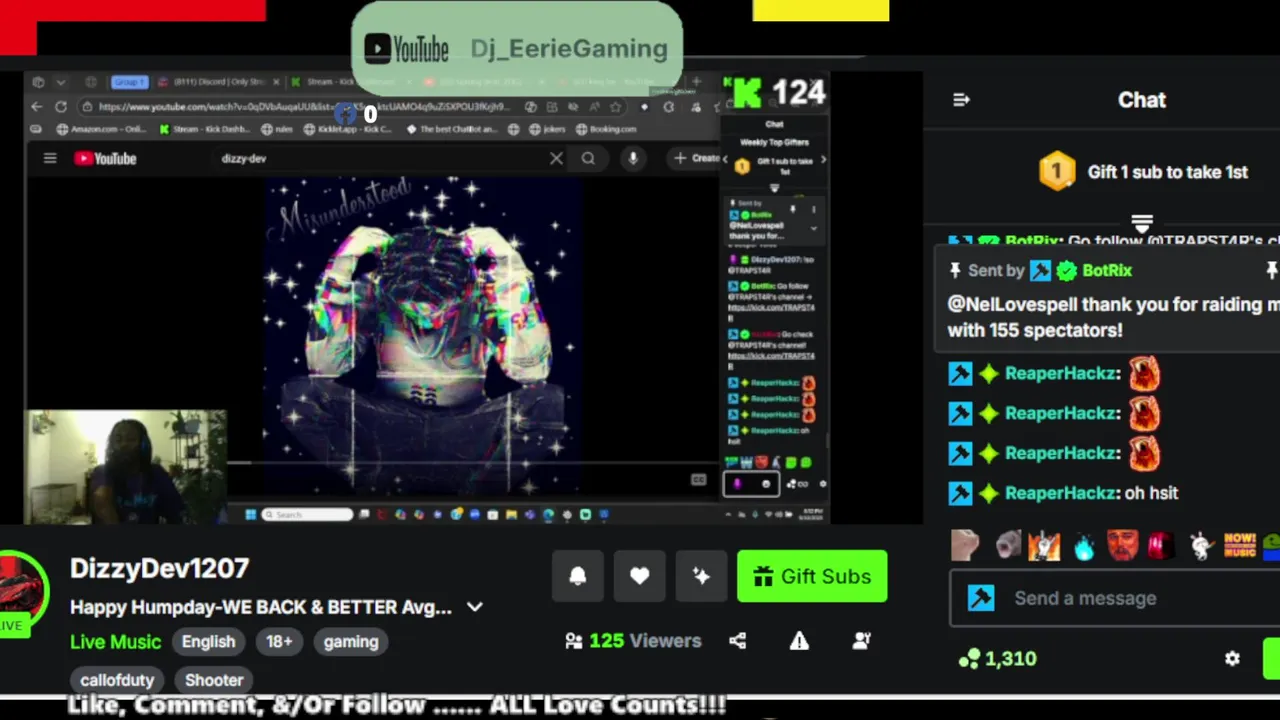Viewport: 1280px width, 720px height.
Task: Click the DizzyDev1207 channel name
Action: (x=159, y=568)
